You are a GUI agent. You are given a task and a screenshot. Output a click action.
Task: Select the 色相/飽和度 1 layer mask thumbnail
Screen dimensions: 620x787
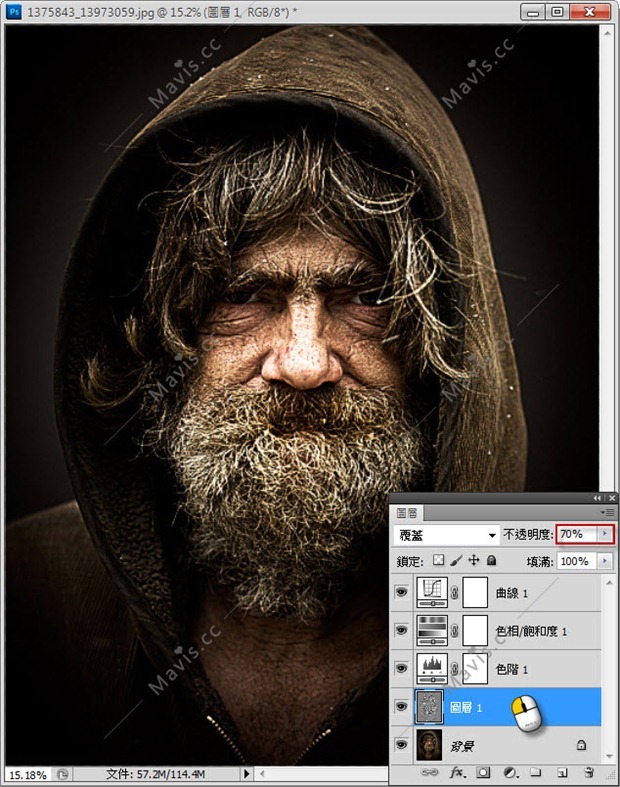pos(475,630)
